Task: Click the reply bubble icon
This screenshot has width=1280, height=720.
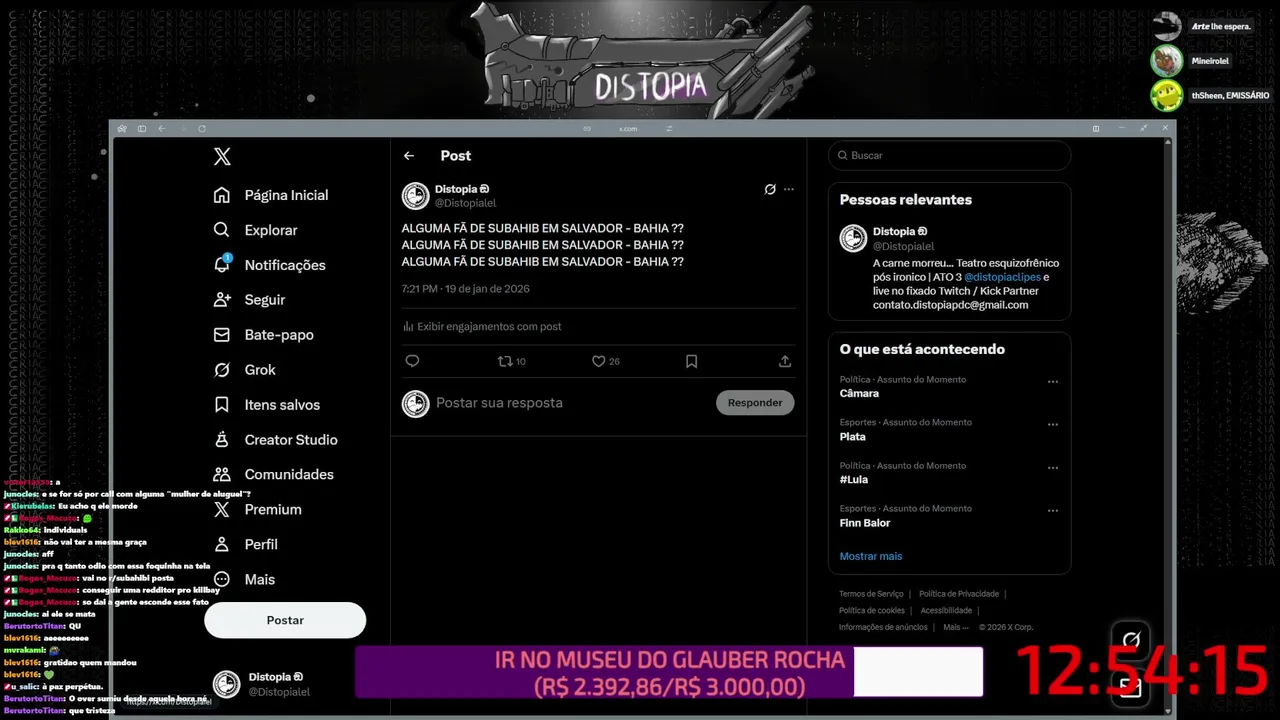Action: tap(412, 361)
